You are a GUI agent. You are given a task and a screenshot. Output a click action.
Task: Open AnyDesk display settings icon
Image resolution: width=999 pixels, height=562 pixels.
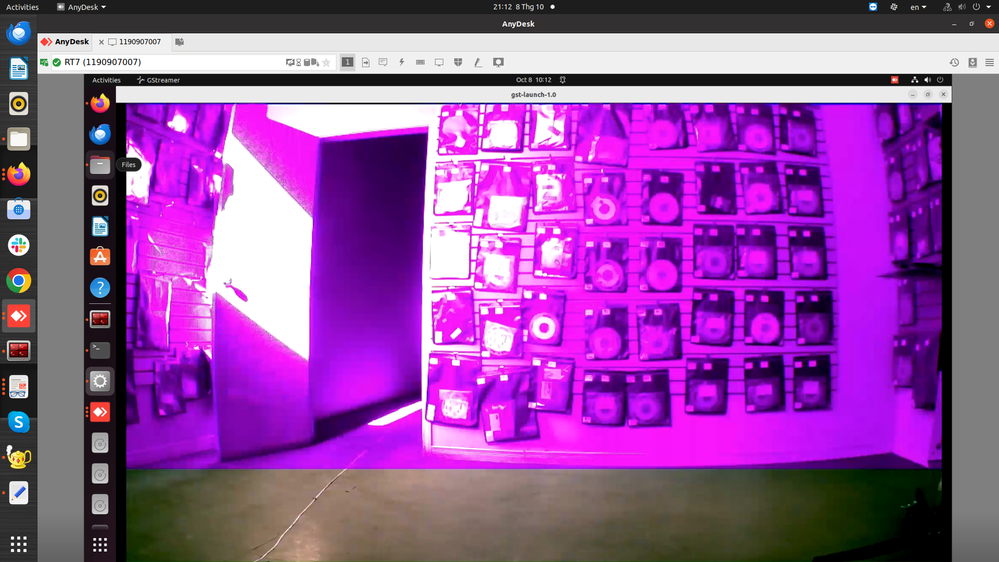click(439, 62)
